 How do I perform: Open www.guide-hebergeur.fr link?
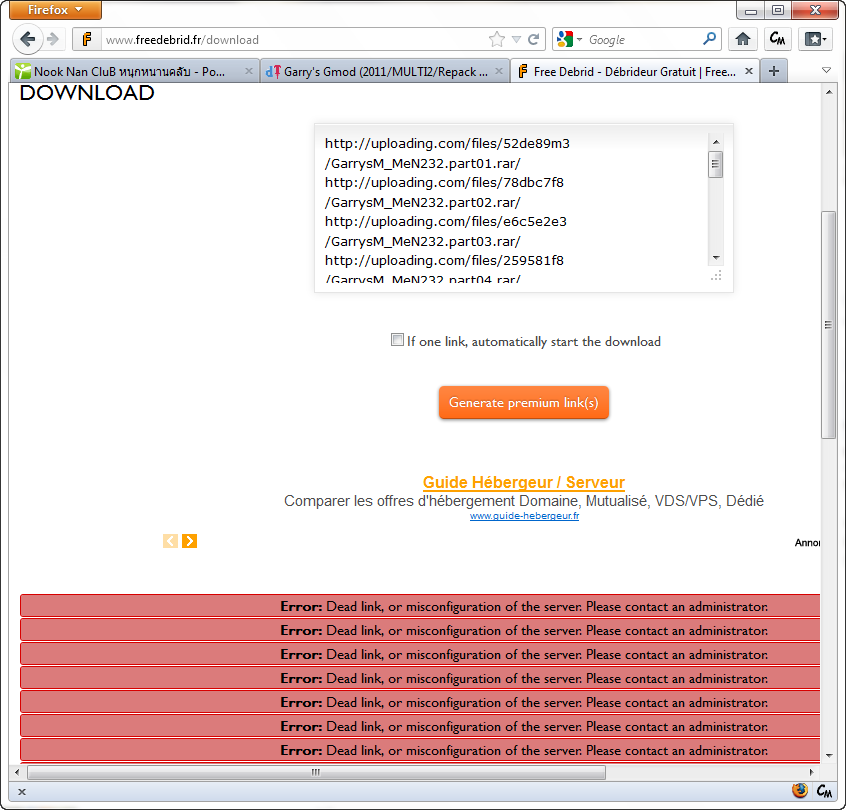[x=524, y=516]
